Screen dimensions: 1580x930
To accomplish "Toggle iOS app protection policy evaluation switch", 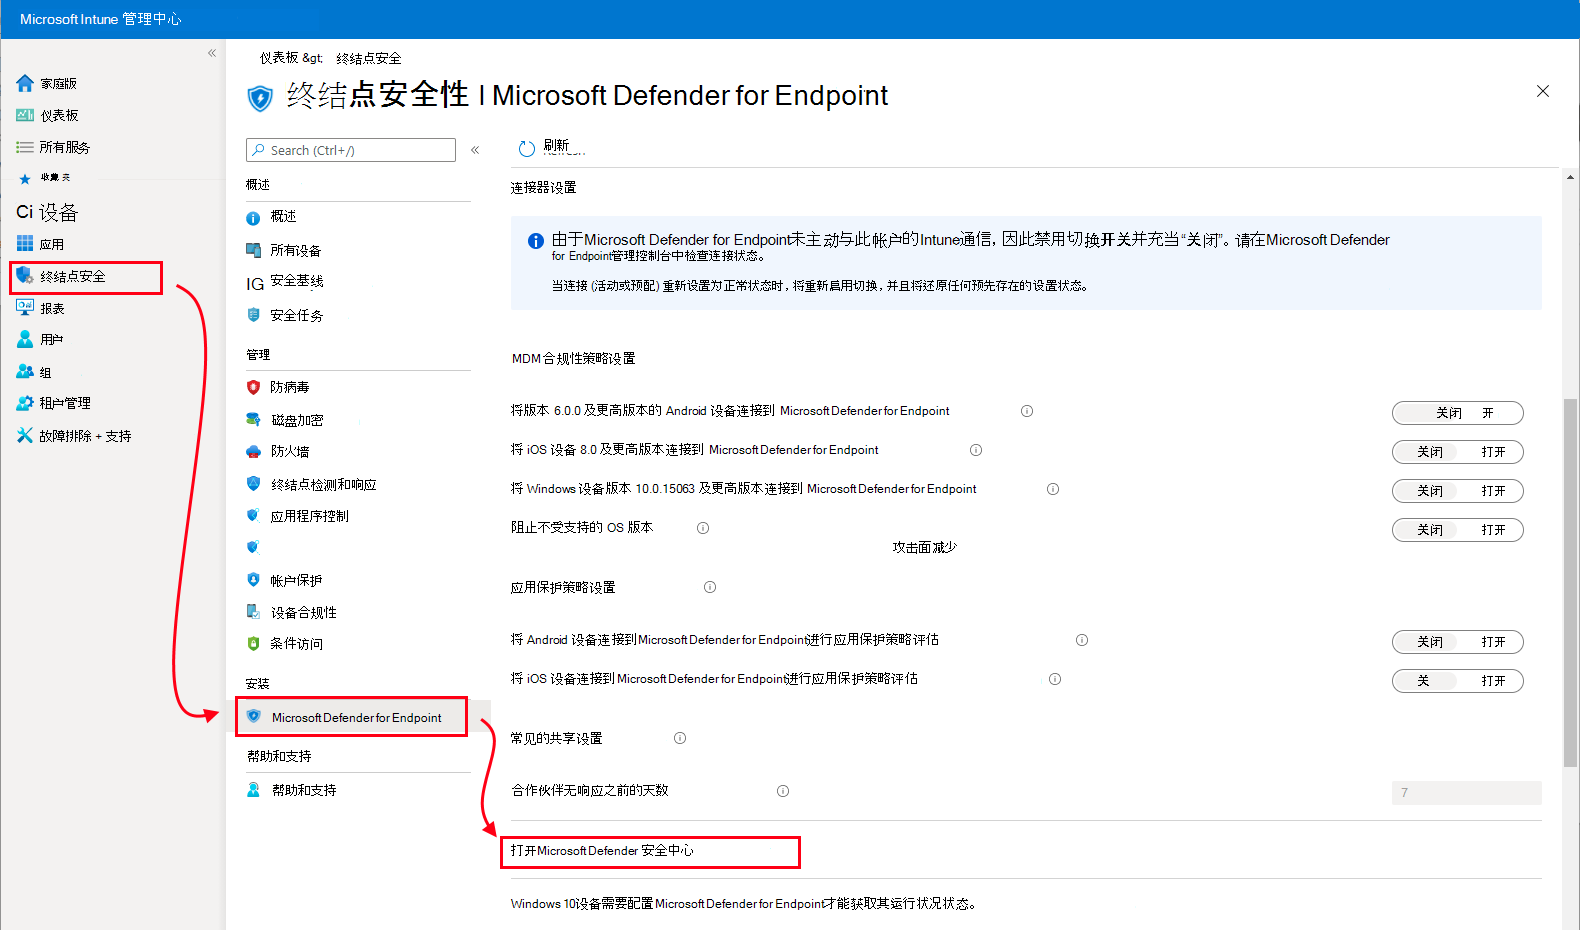I will [x=1457, y=681].
